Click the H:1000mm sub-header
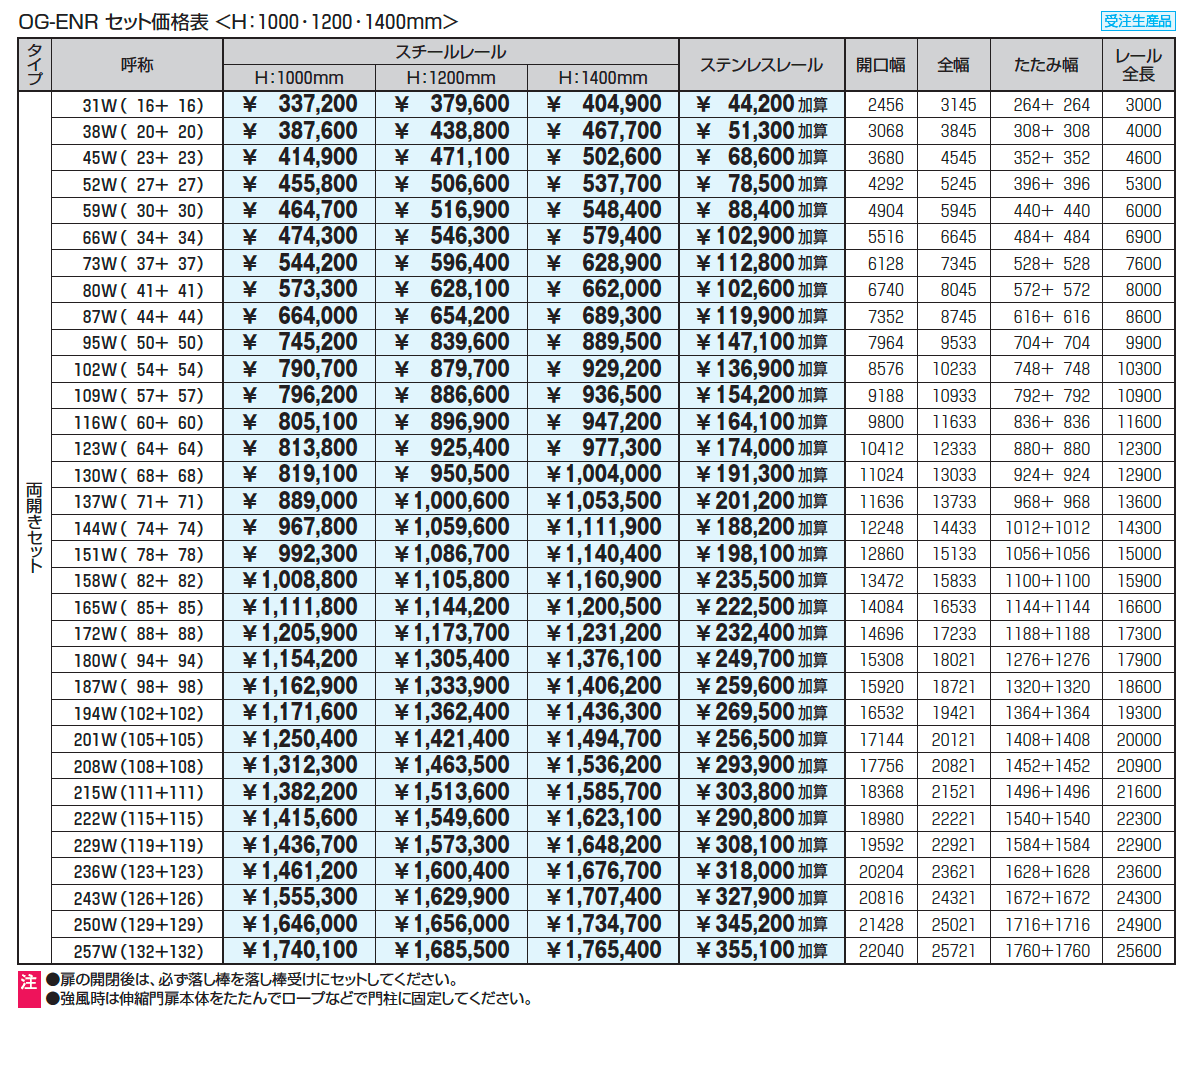The image size is (1200, 1066). click(x=299, y=78)
